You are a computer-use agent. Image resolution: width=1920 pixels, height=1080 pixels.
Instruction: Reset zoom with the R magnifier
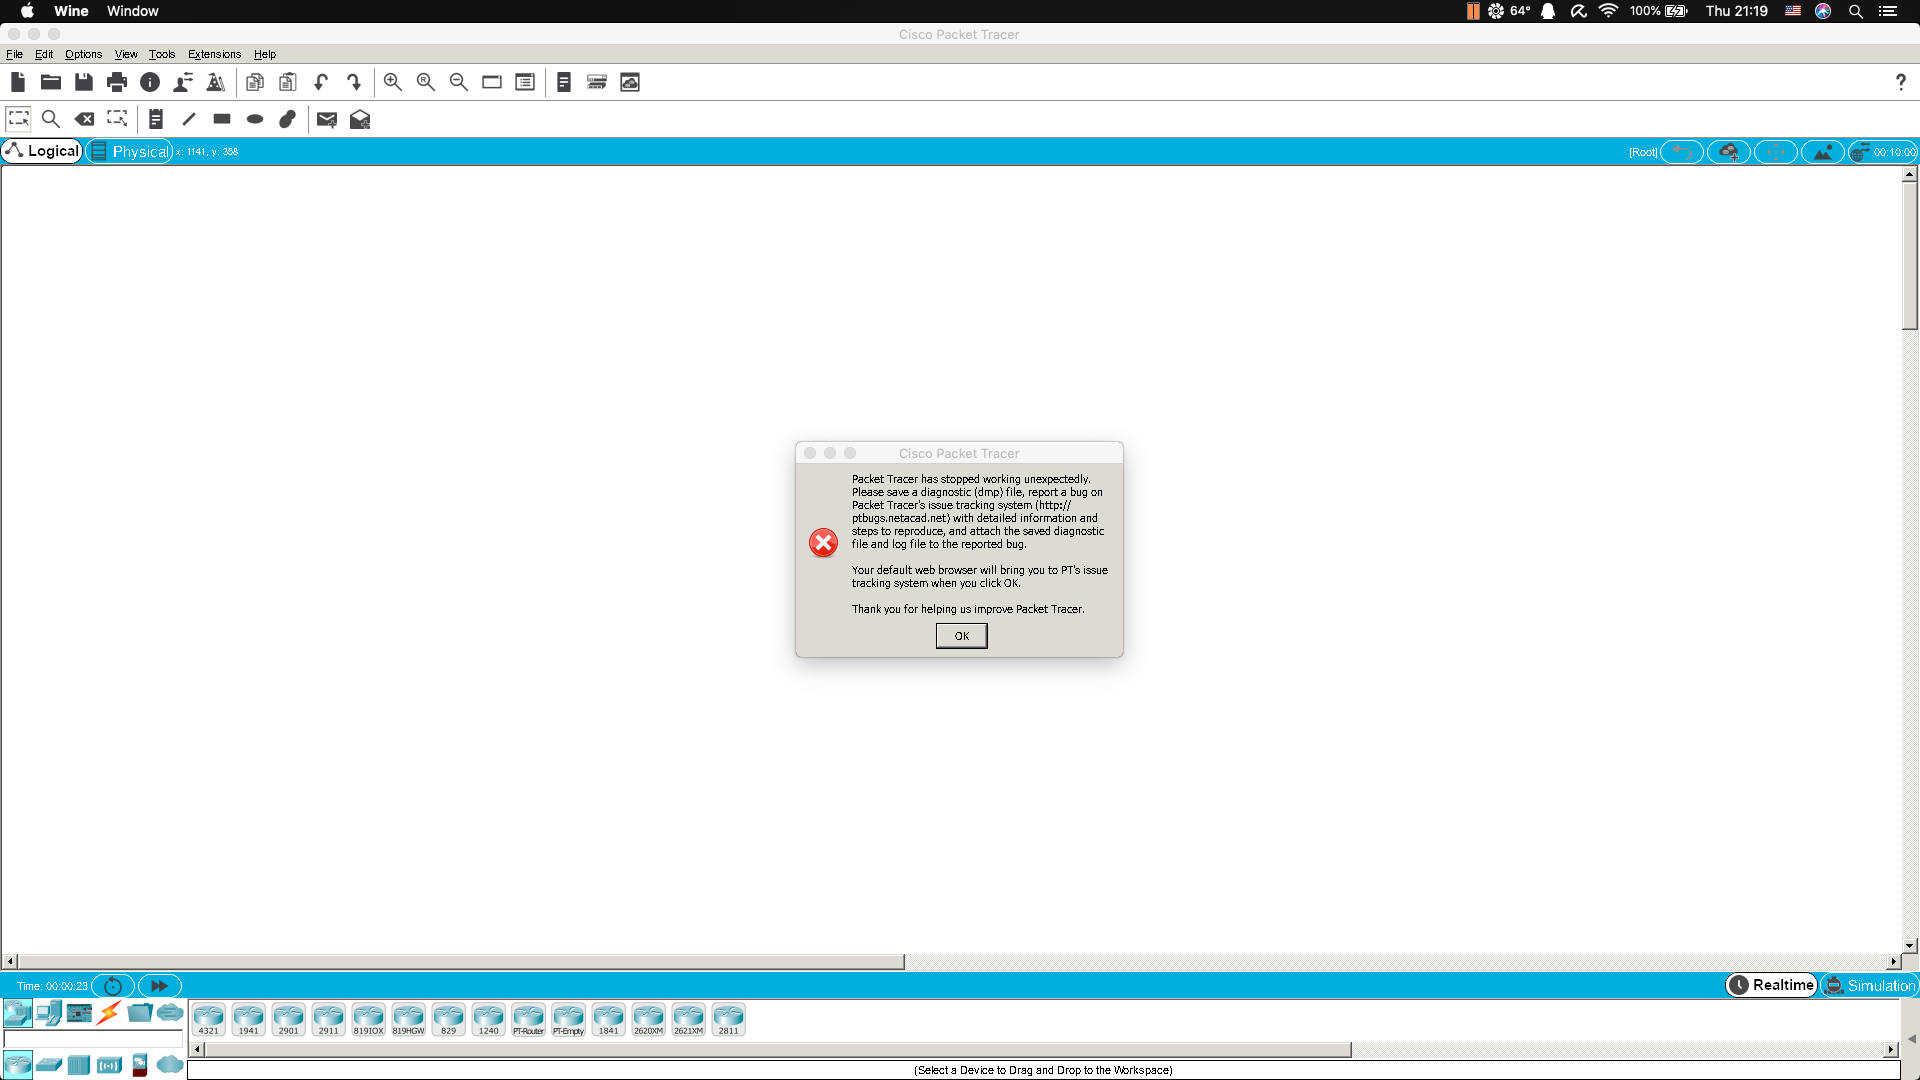(x=426, y=82)
